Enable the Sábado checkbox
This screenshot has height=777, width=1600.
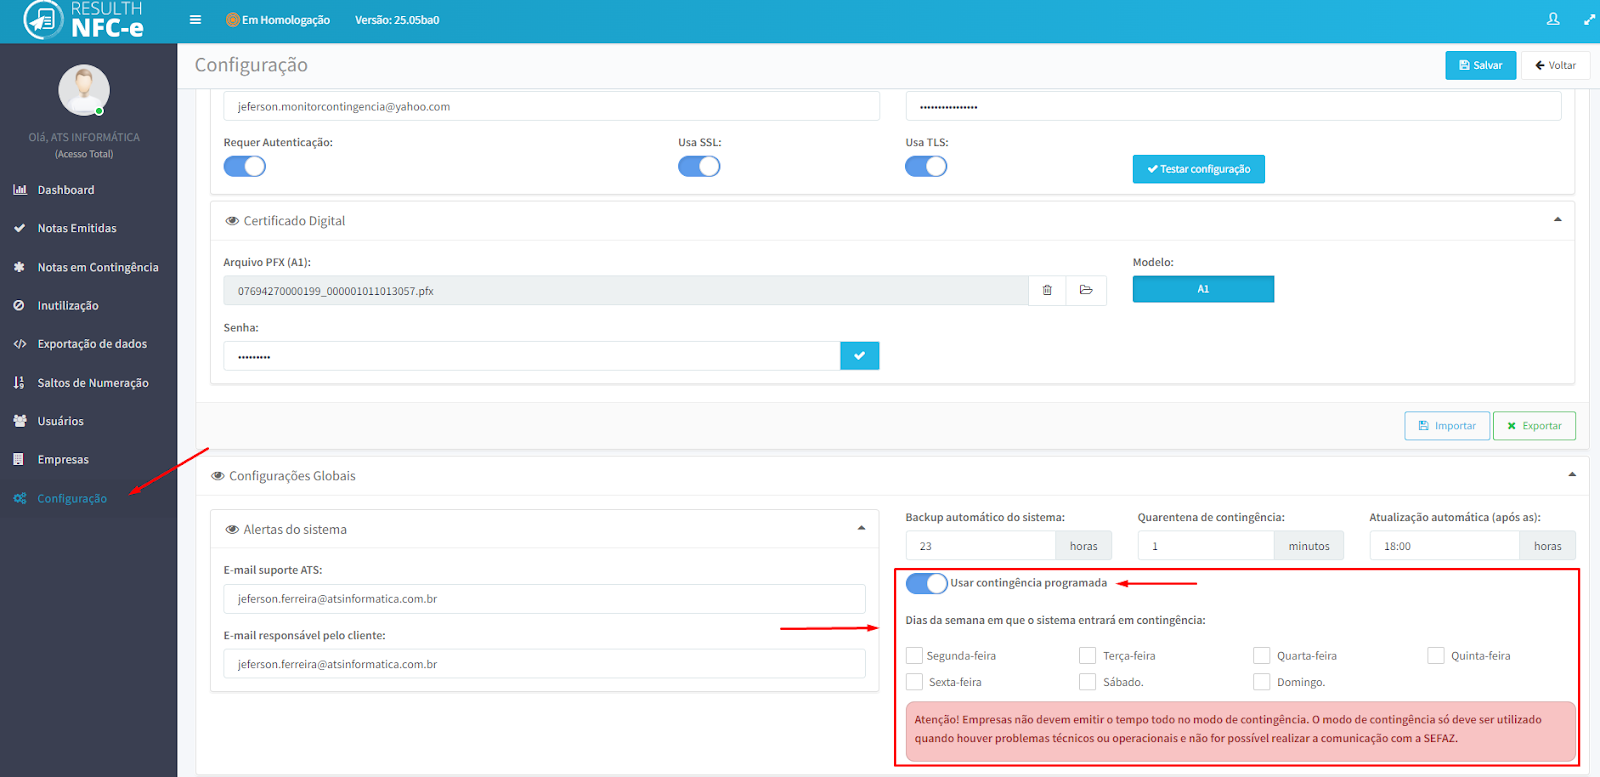pos(1087,682)
